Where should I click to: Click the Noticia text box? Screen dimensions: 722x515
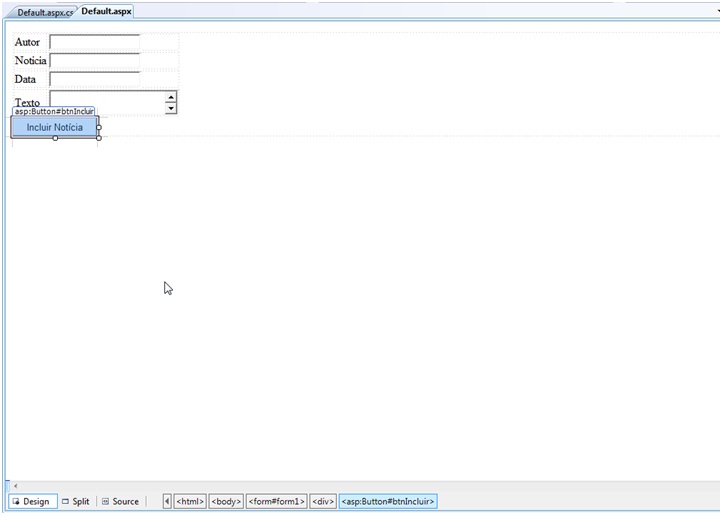95,61
